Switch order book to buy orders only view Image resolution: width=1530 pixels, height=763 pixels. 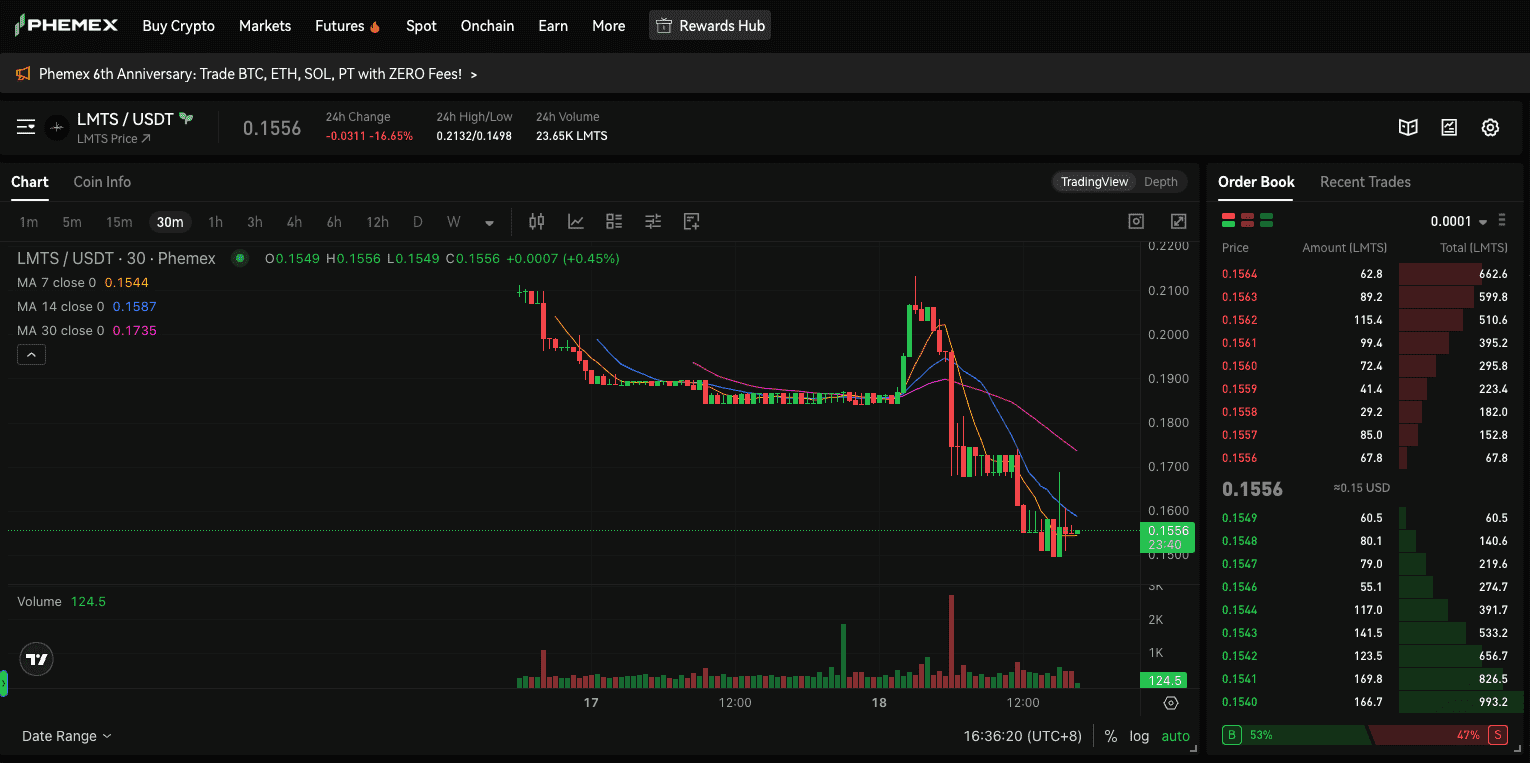1266,219
